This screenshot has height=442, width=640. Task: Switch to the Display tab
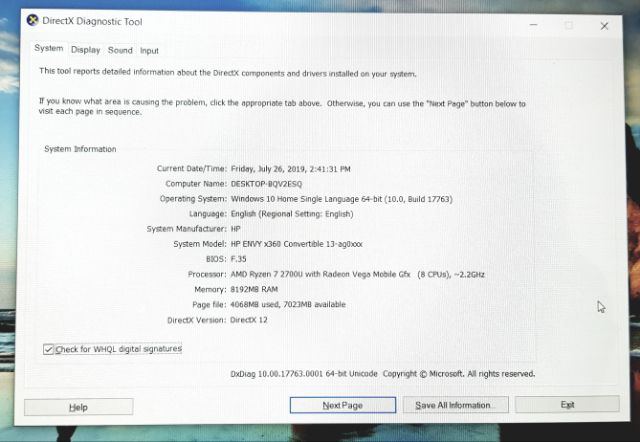click(x=85, y=50)
